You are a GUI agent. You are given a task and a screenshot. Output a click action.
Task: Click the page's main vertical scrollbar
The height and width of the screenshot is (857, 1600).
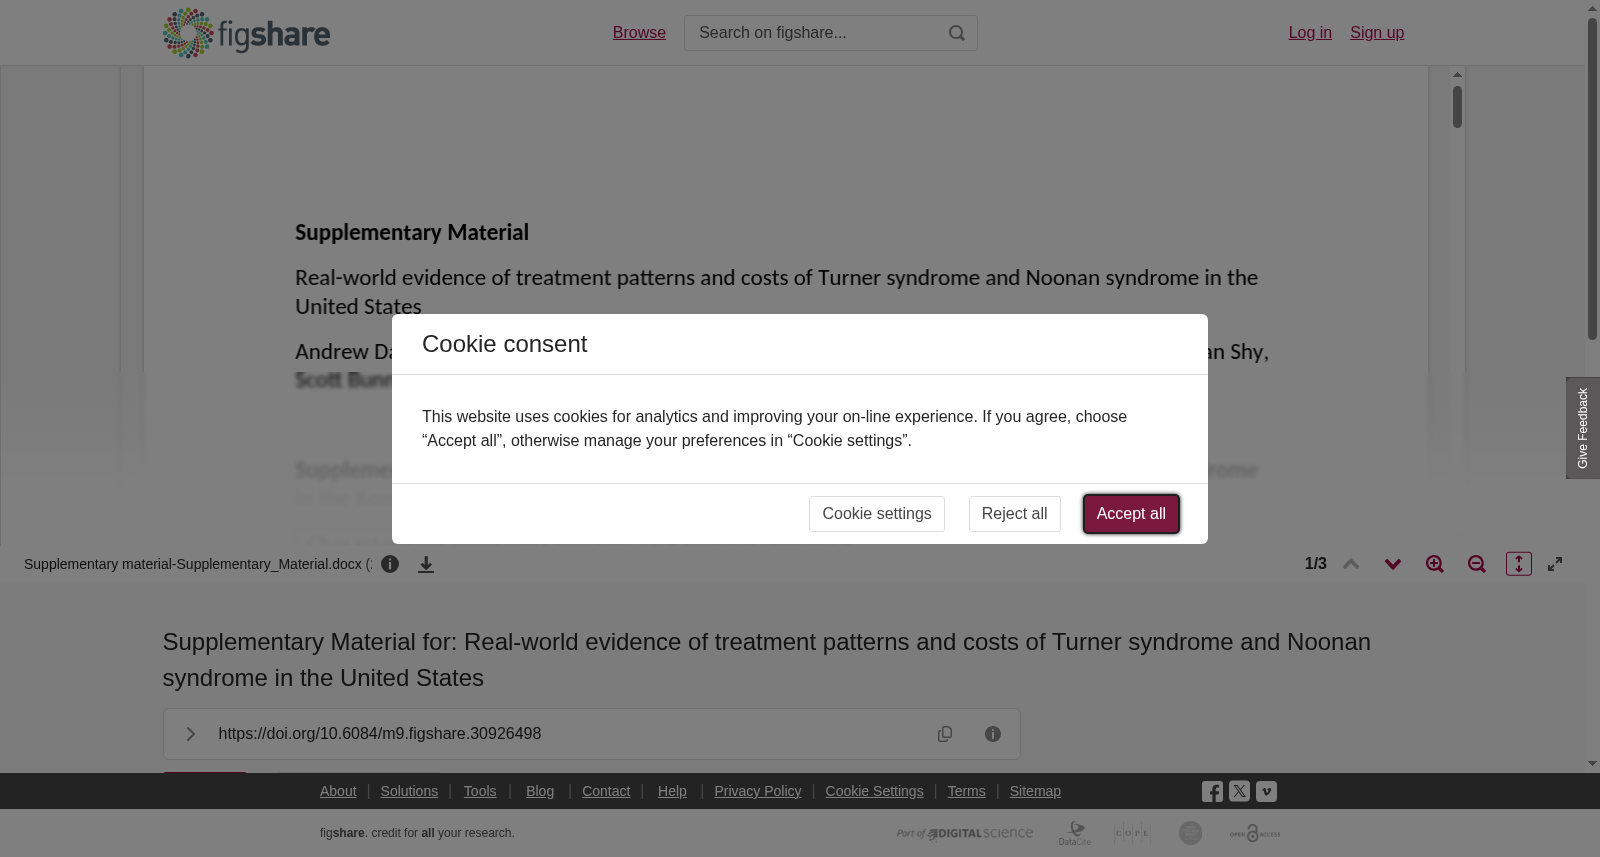tap(1592, 180)
